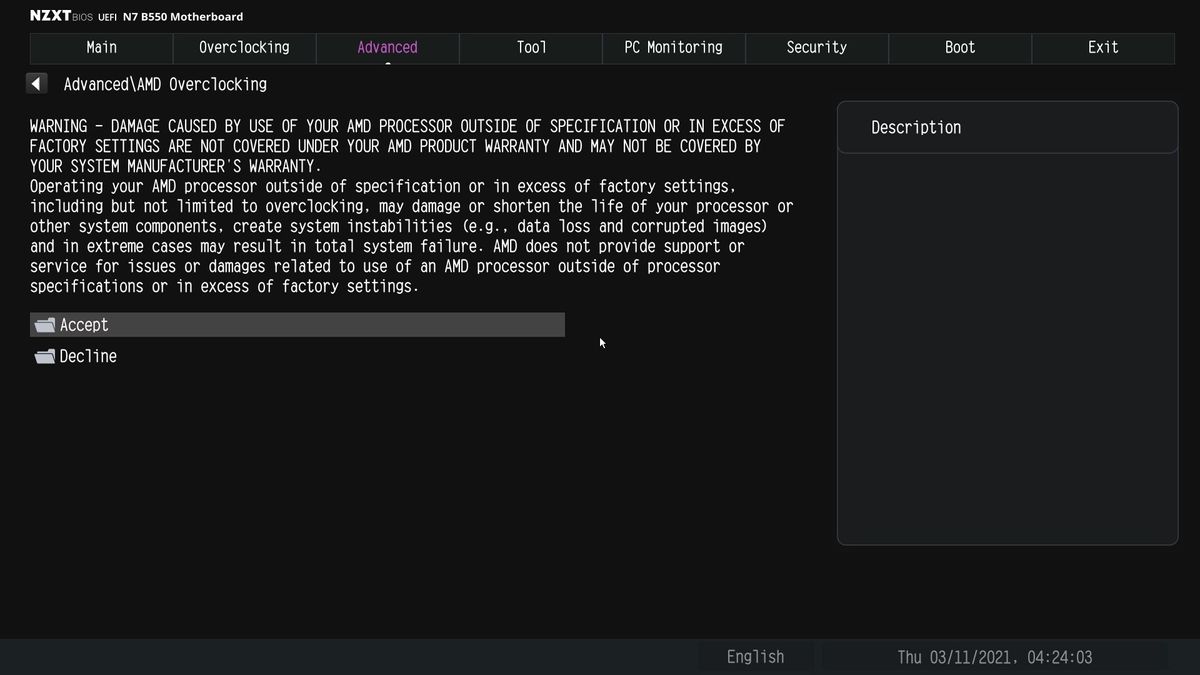Click the date and time display

click(x=995, y=657)
